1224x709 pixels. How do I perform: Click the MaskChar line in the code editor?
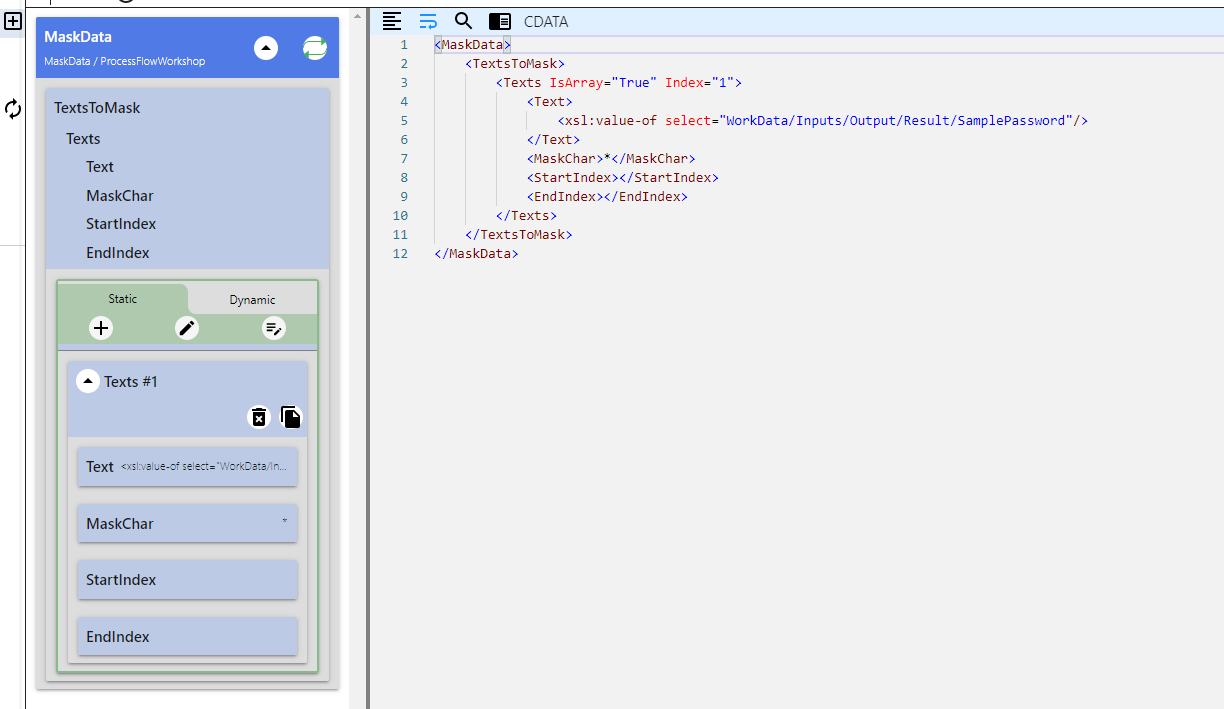pyautogui.click(x=611, y=159)
